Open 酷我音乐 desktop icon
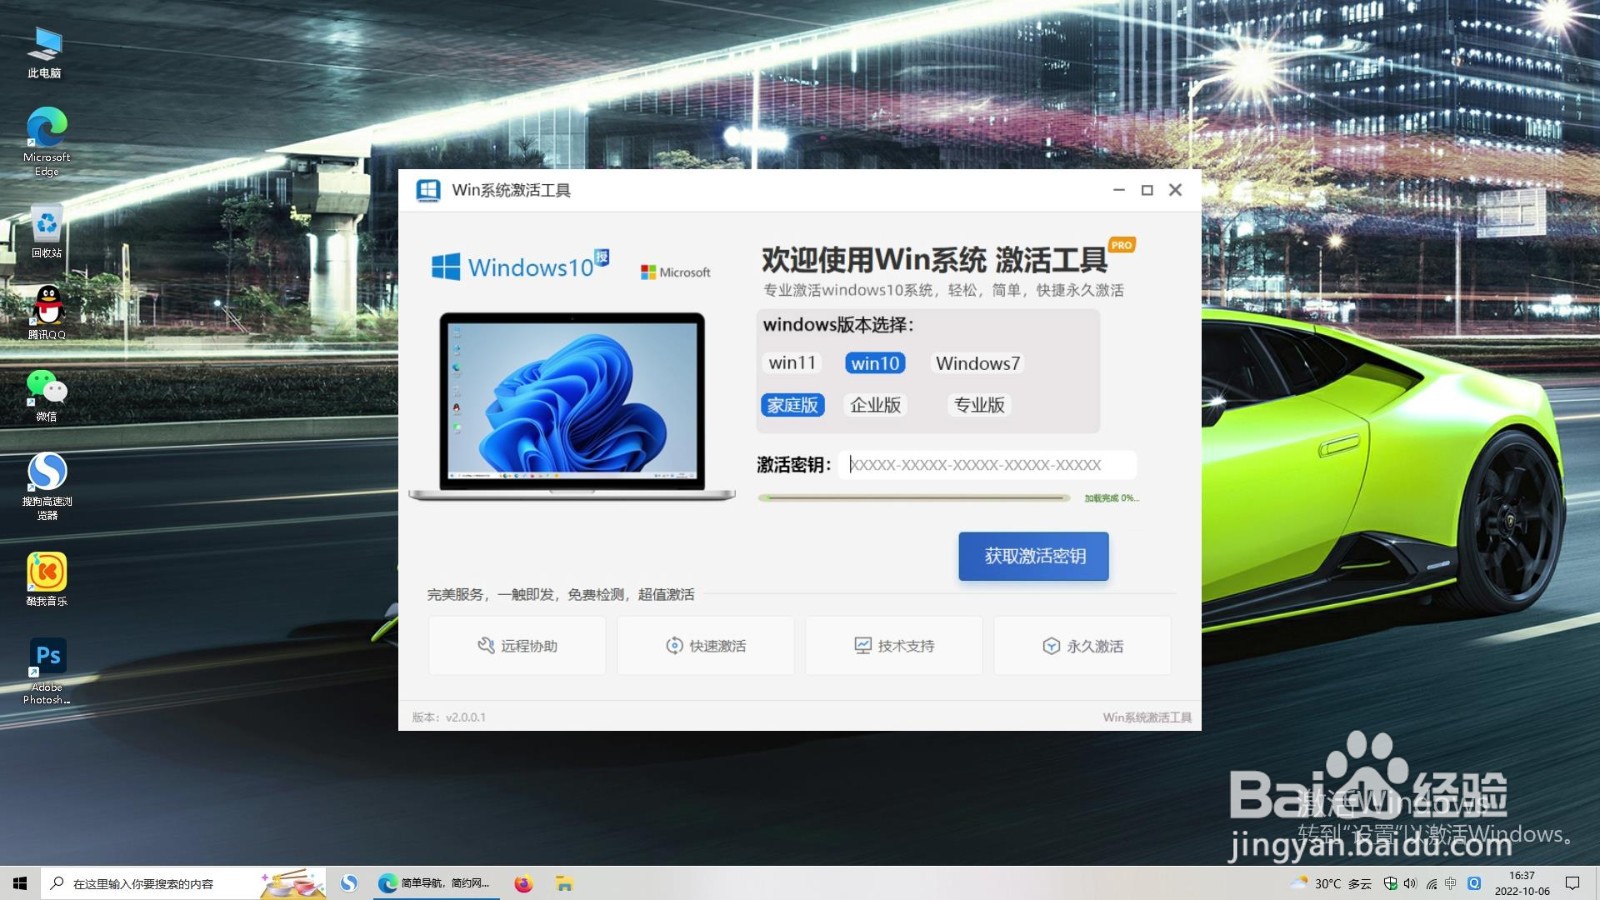Viewport: 1600px width, 900px height. 46,579
